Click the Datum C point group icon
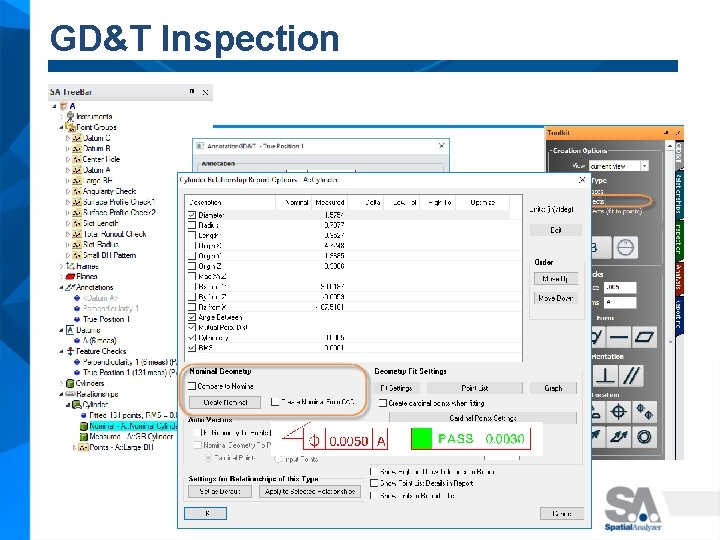 (x=77, y=138)
